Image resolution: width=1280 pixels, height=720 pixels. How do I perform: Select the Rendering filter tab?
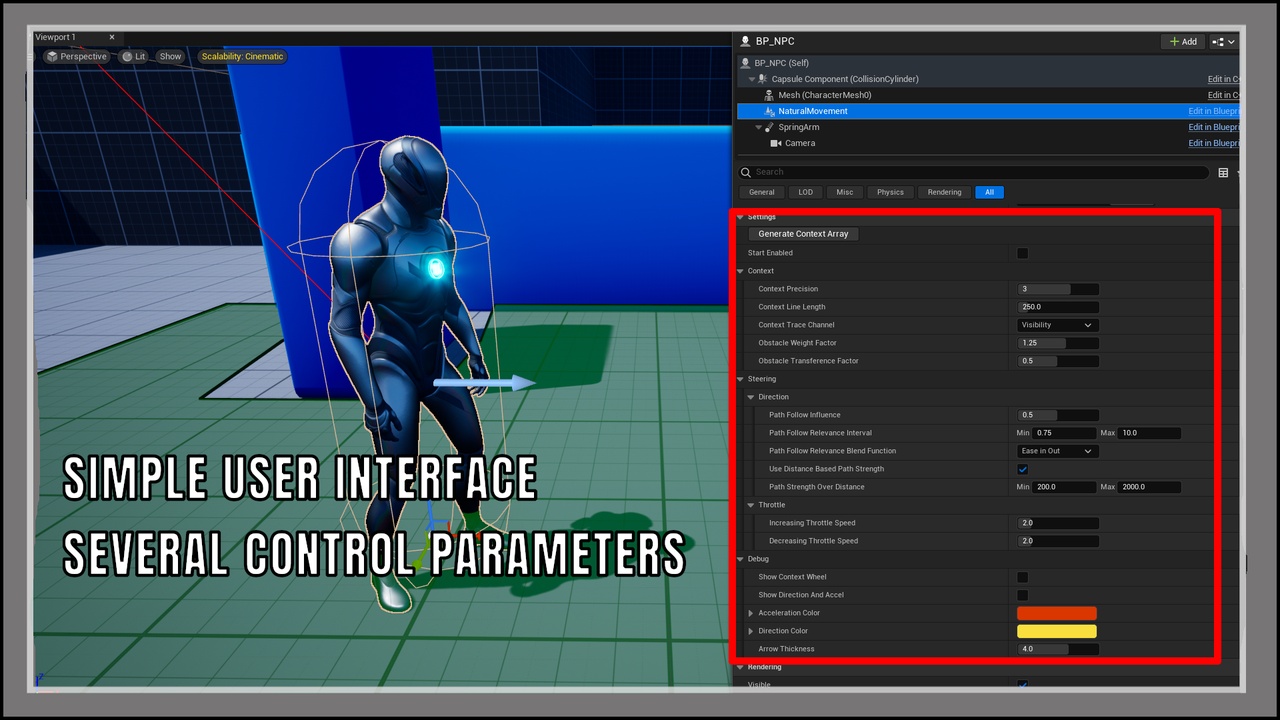[944, 192]
